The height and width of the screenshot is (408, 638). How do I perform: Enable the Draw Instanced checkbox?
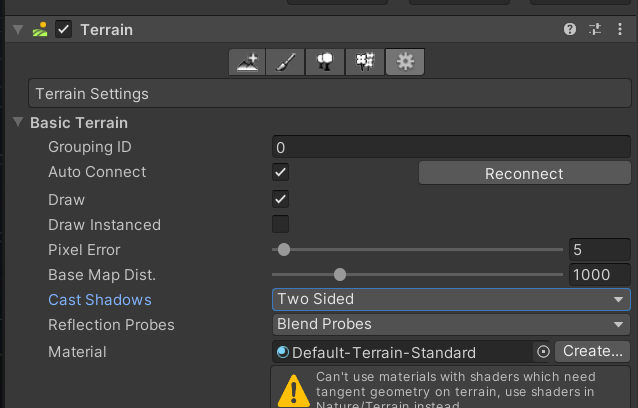point(280,224)
